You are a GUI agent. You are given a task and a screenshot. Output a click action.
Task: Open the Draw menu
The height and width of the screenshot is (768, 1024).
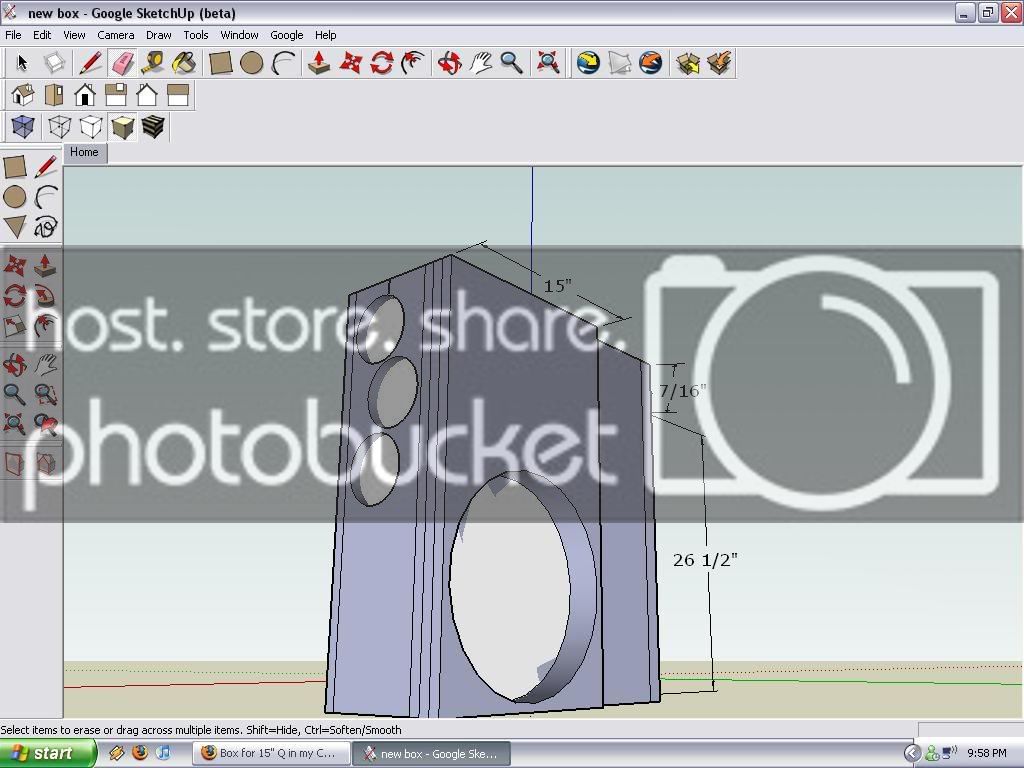[x=158, y=35]
